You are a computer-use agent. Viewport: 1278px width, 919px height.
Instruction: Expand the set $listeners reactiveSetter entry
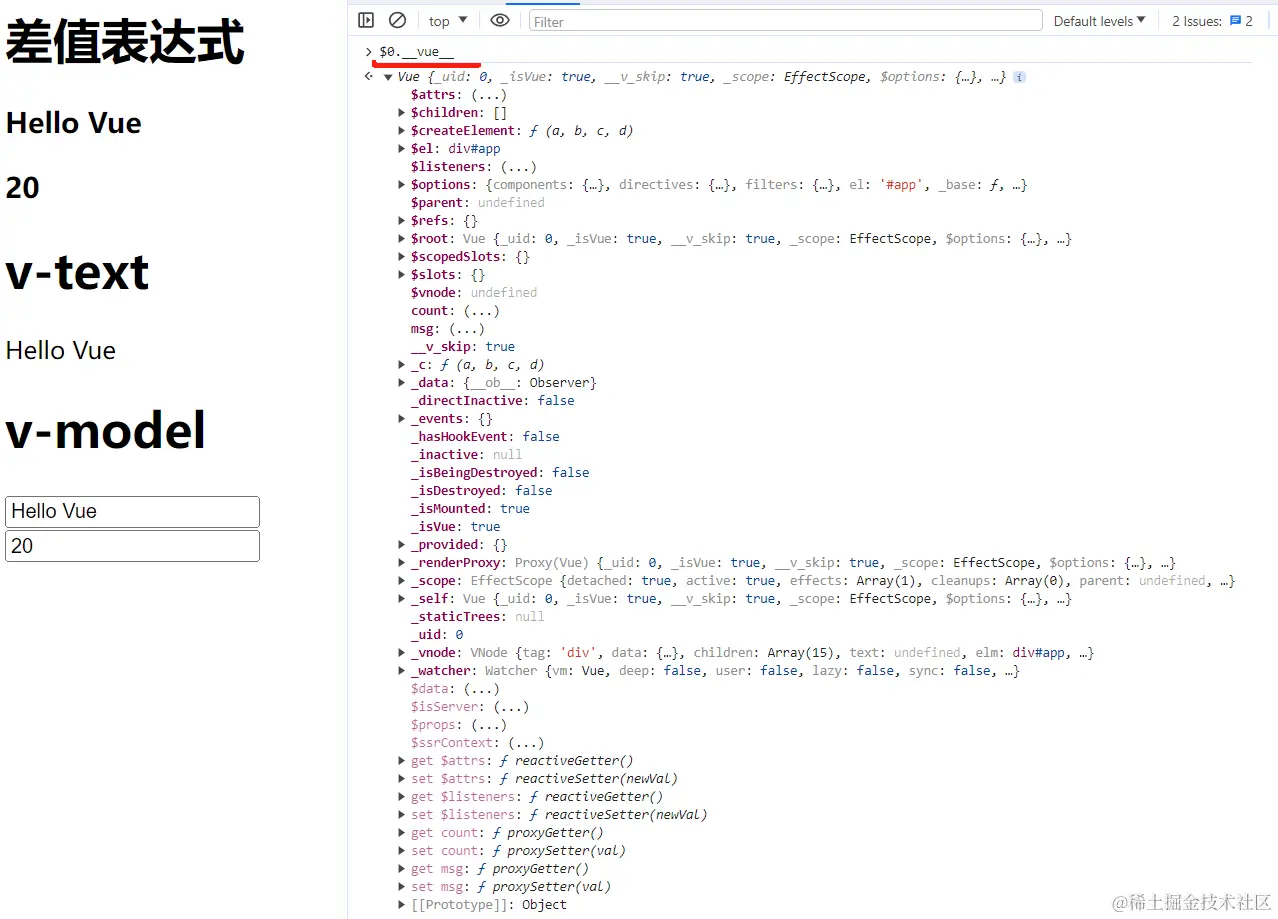pos(402,815)
